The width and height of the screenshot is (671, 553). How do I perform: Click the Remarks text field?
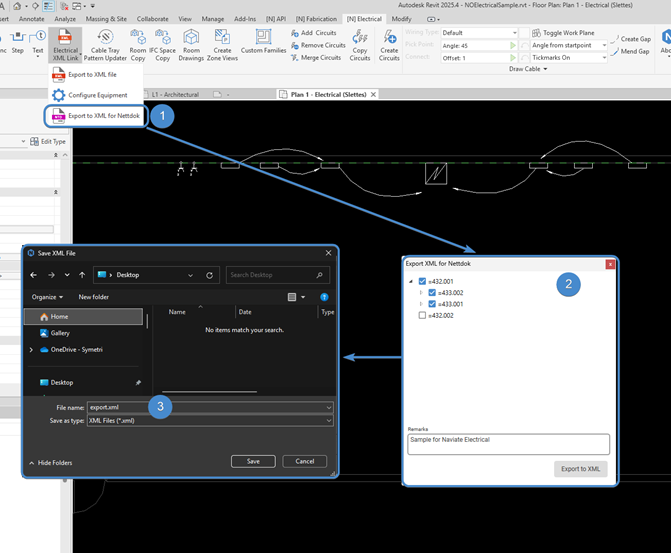pyautogui.click(x=508, y=444)
